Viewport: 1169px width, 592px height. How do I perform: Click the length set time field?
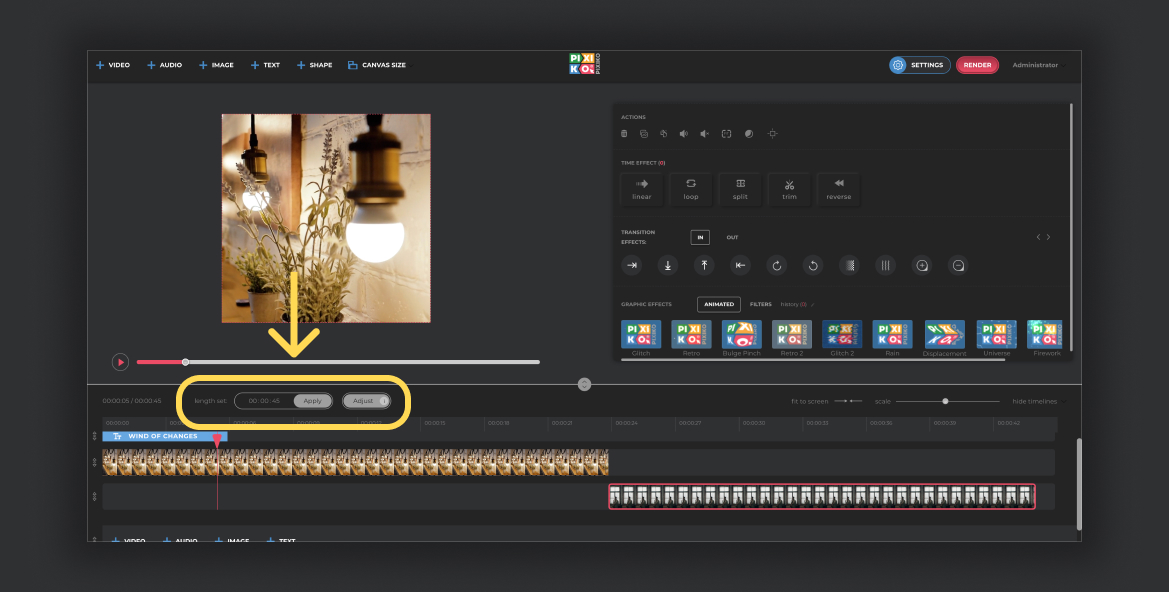point(264,401)
